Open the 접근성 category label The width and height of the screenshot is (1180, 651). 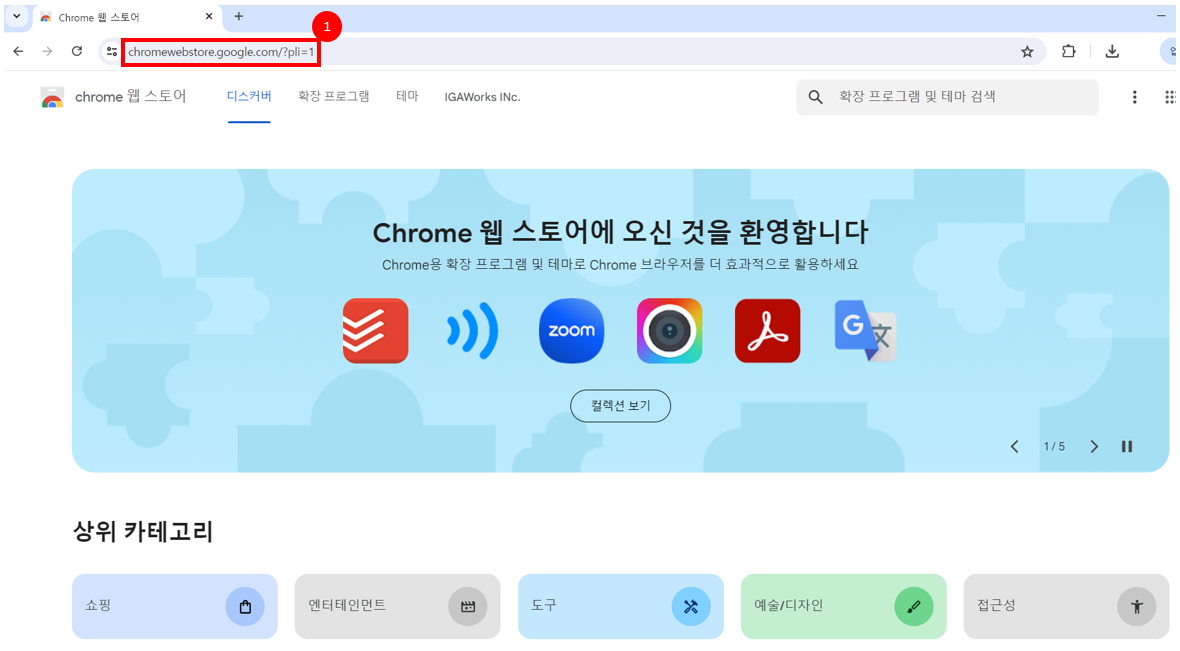(x=996, y=605)
